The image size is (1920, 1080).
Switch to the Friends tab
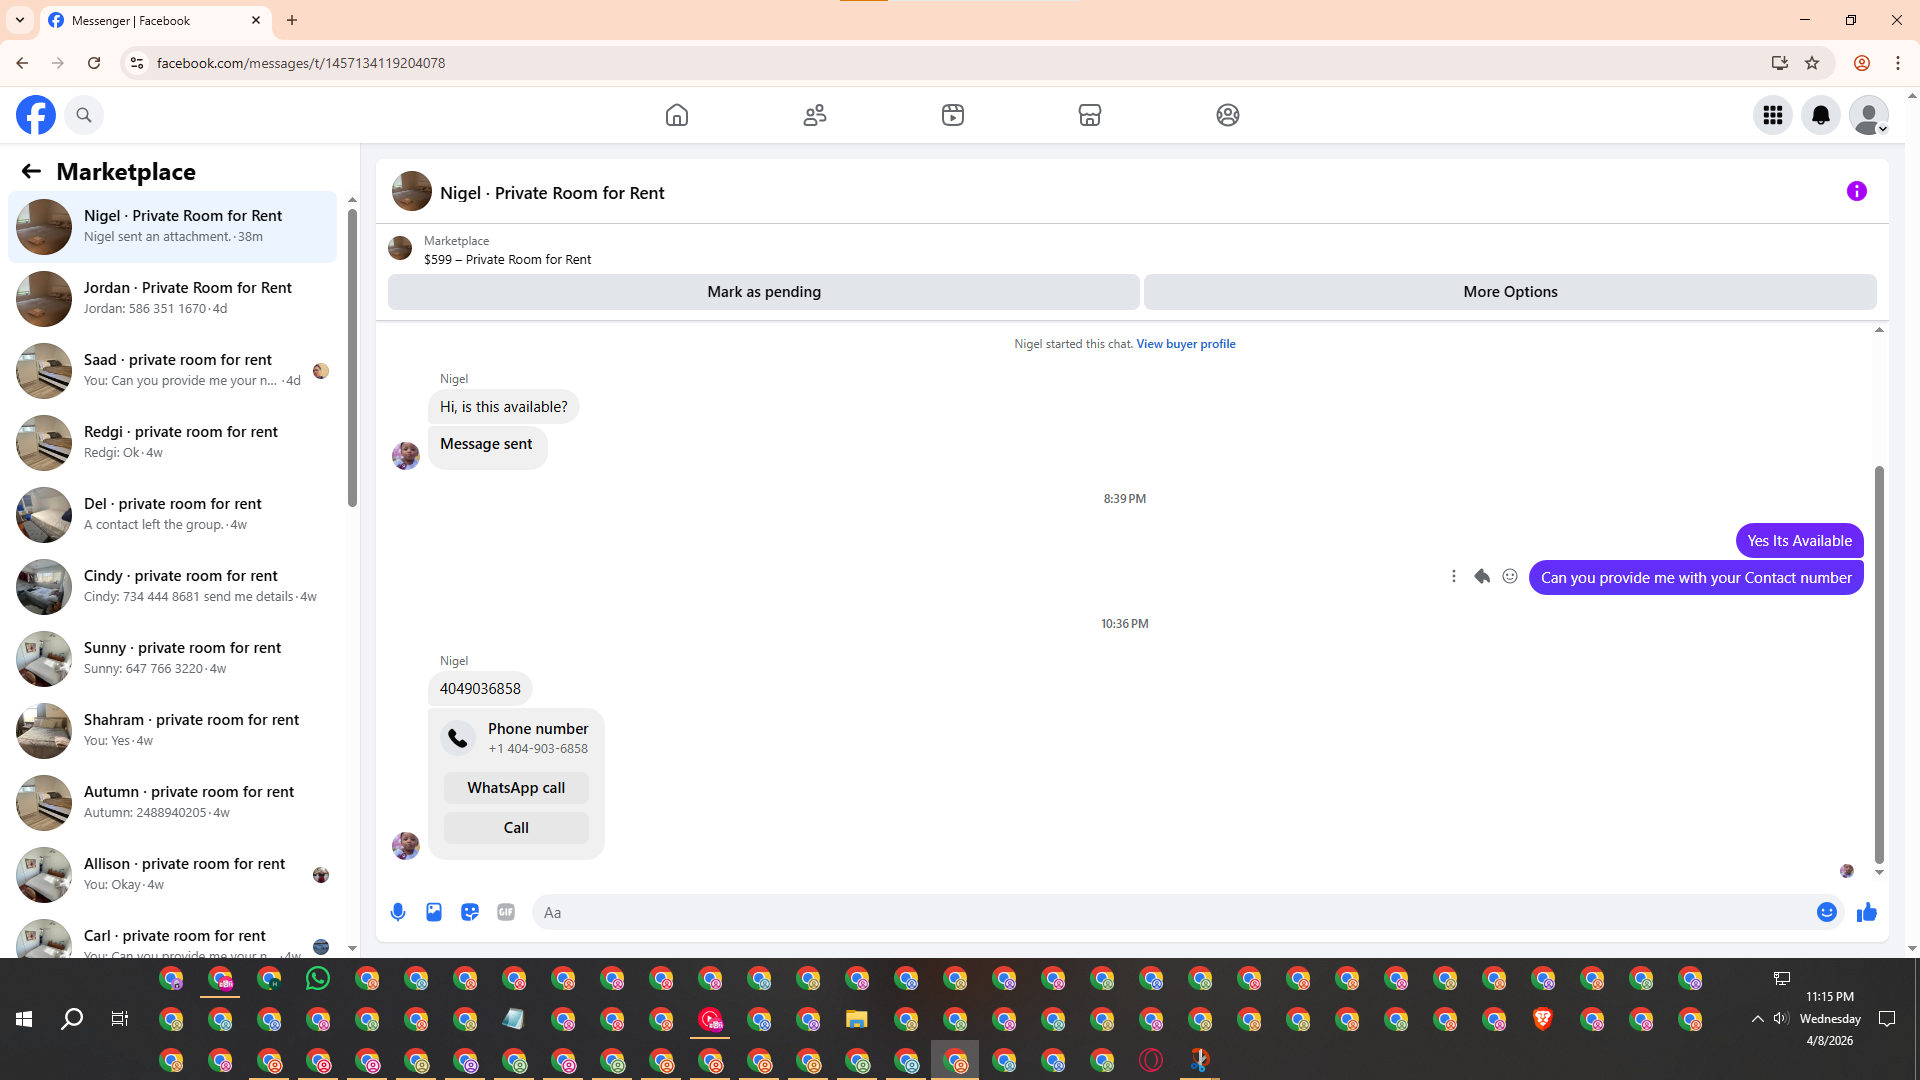coord(814,115)
